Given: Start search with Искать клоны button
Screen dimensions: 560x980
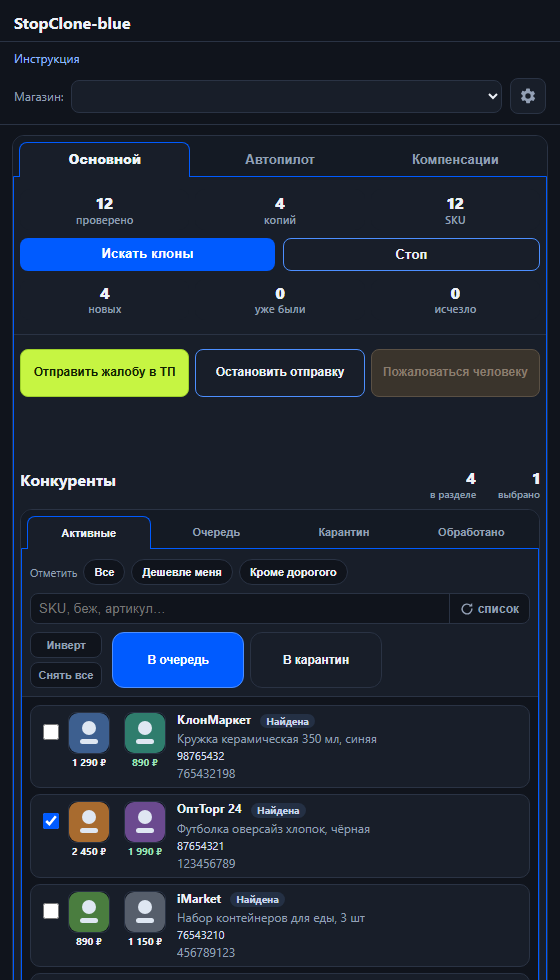Looking at the screenshot, I should tap(148, 254).
